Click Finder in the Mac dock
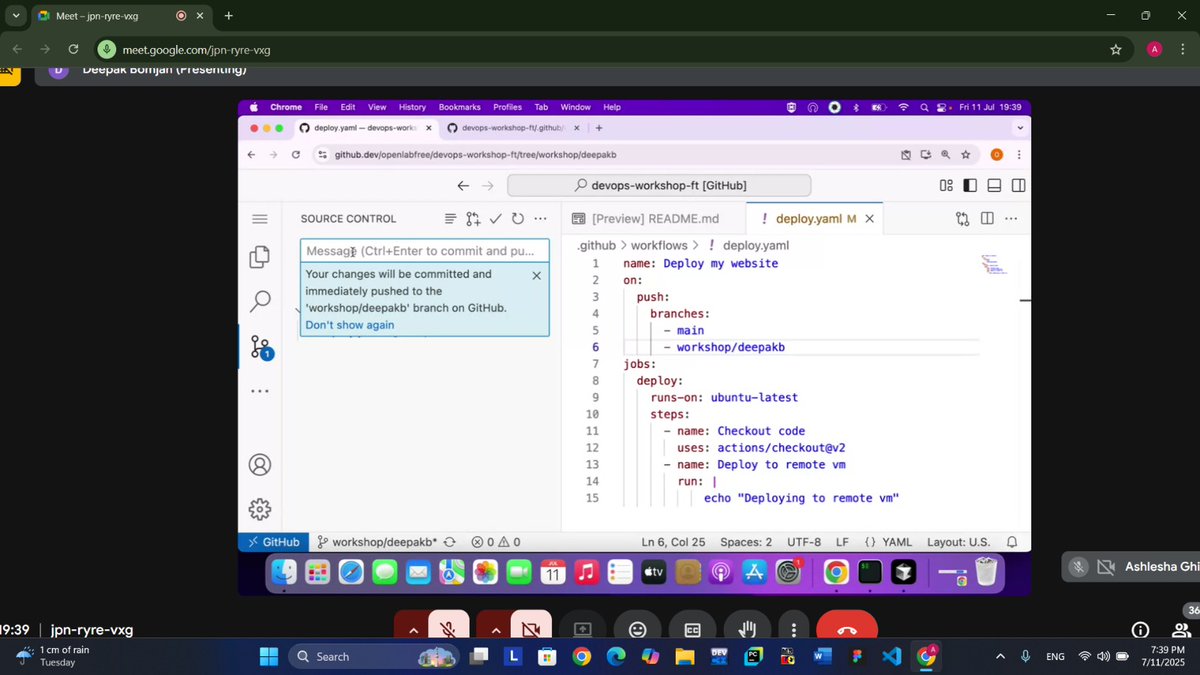1200x675 pixels. [x=284, y=572]
